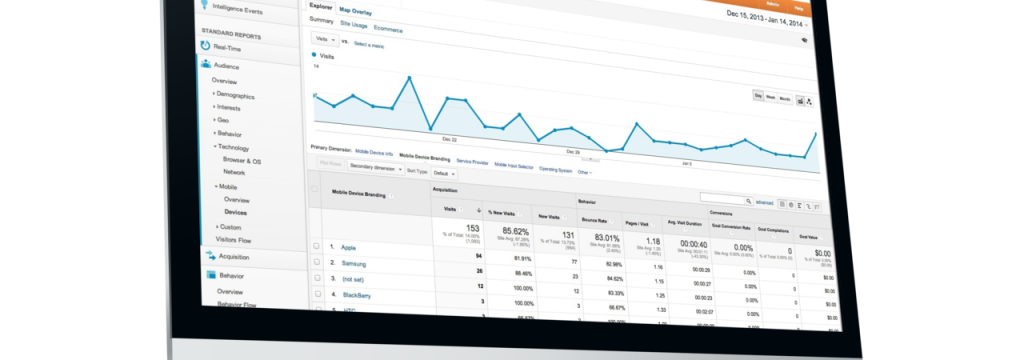This screenshot has height=360, width=1024.
Task: Click the Behavior section icon in the sidebar
Action: [x=211, y=275]
